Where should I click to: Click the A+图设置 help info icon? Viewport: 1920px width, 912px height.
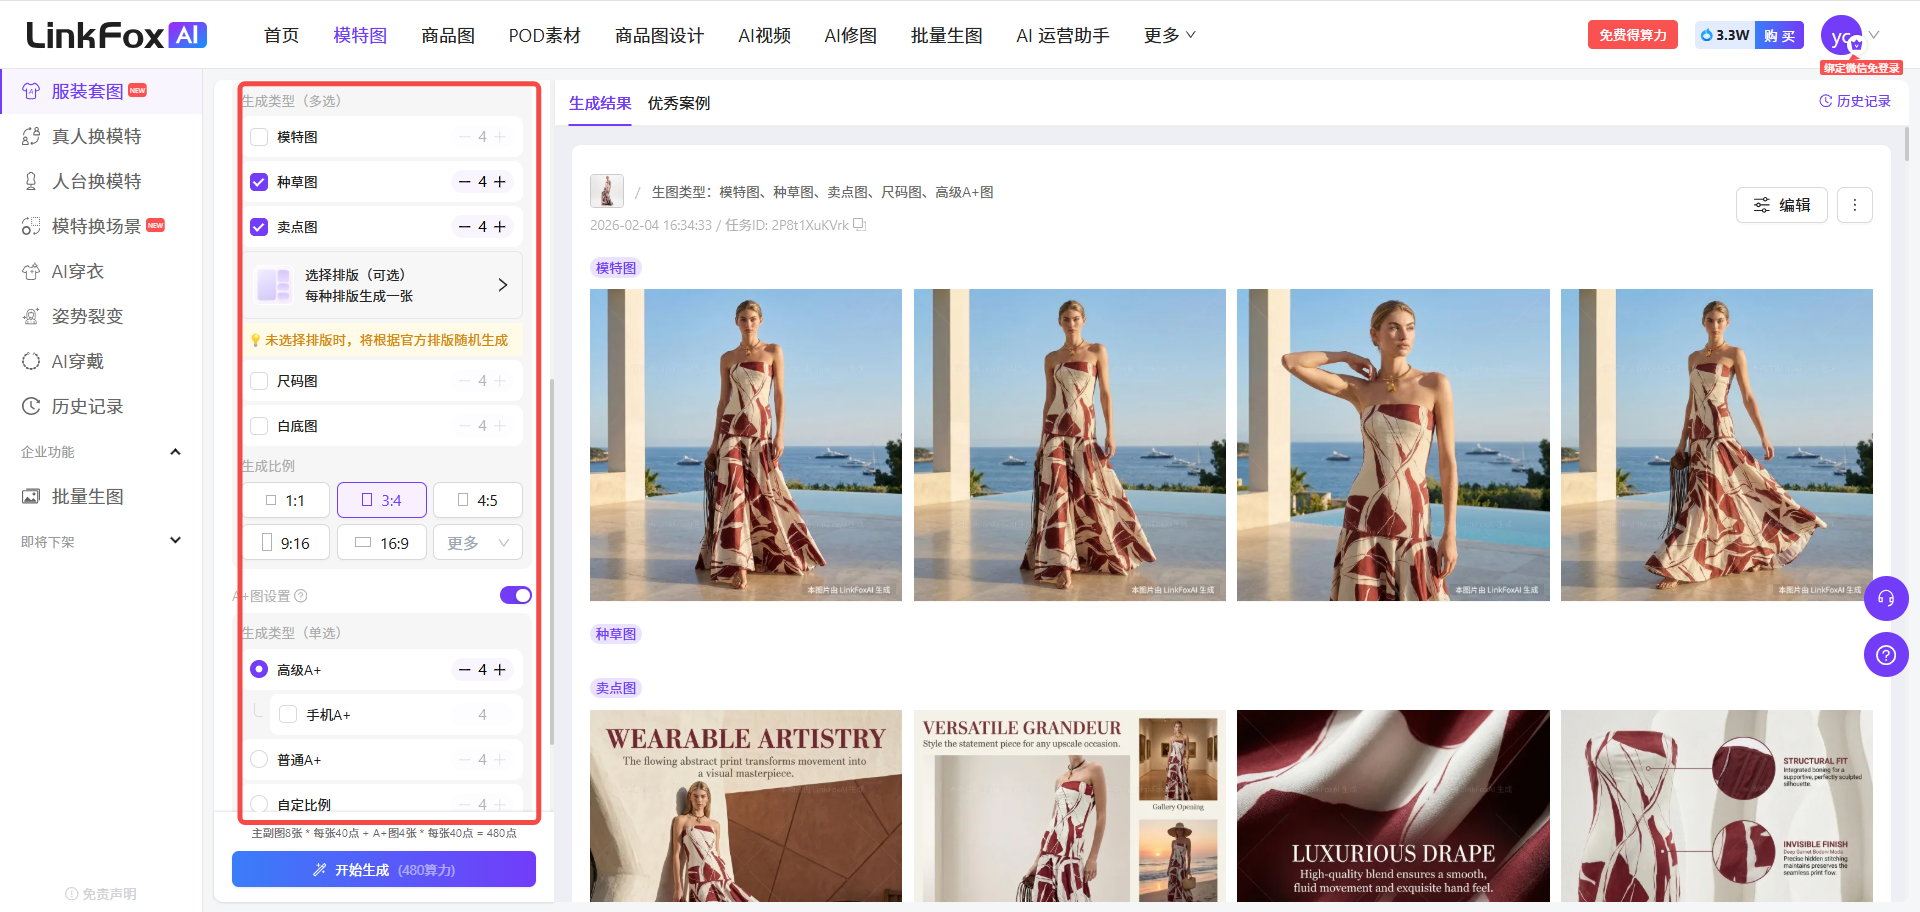point(301,596)
